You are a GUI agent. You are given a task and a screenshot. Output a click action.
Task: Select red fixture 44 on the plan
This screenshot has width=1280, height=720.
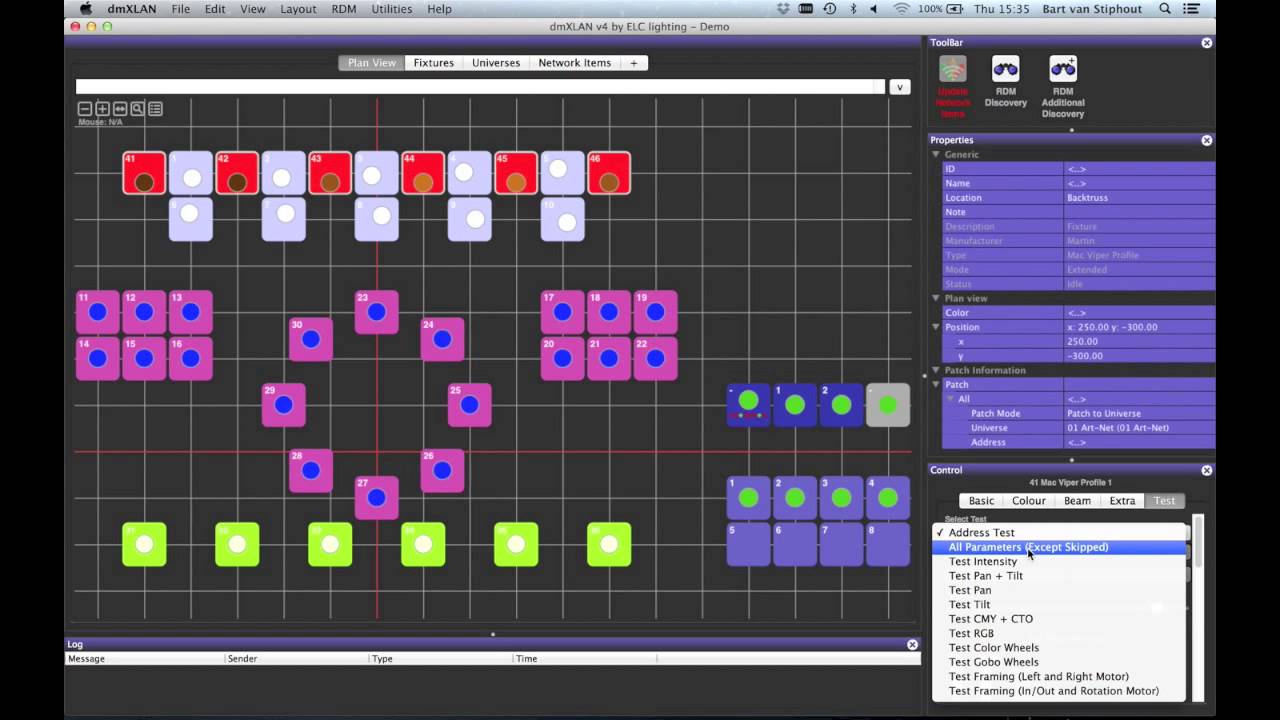pos(423,173)
